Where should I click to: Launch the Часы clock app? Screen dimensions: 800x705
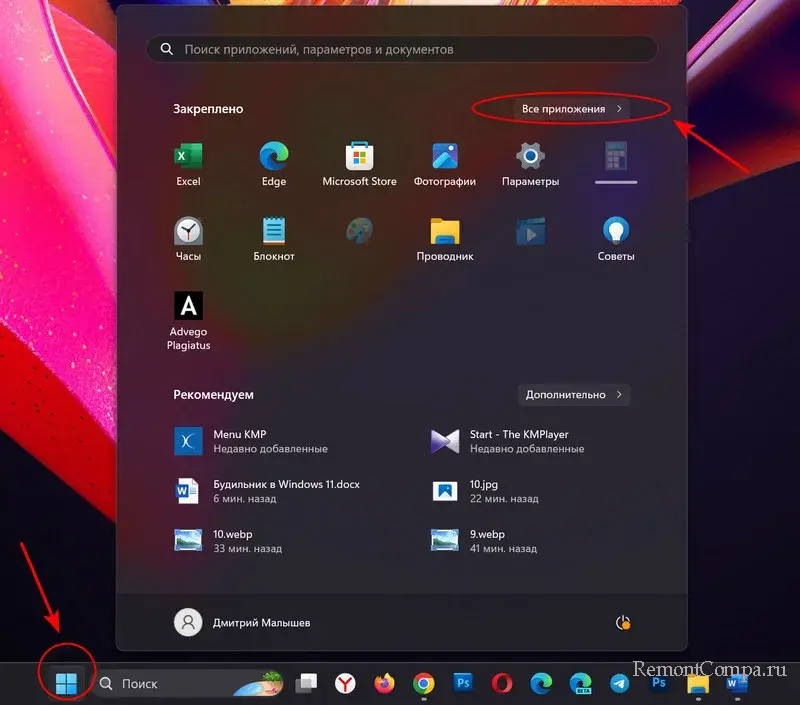[x=188, y=239]
